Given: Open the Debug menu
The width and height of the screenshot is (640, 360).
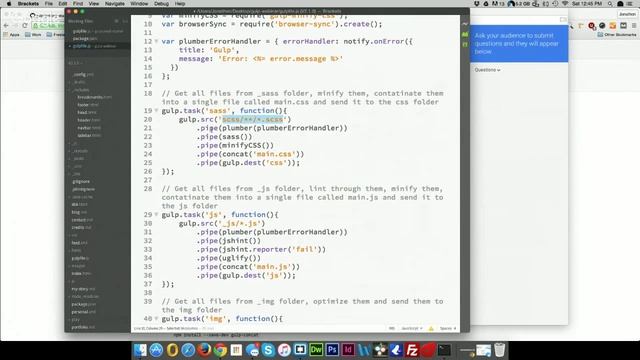Looking at the screenshot, I should coord(161,4).
